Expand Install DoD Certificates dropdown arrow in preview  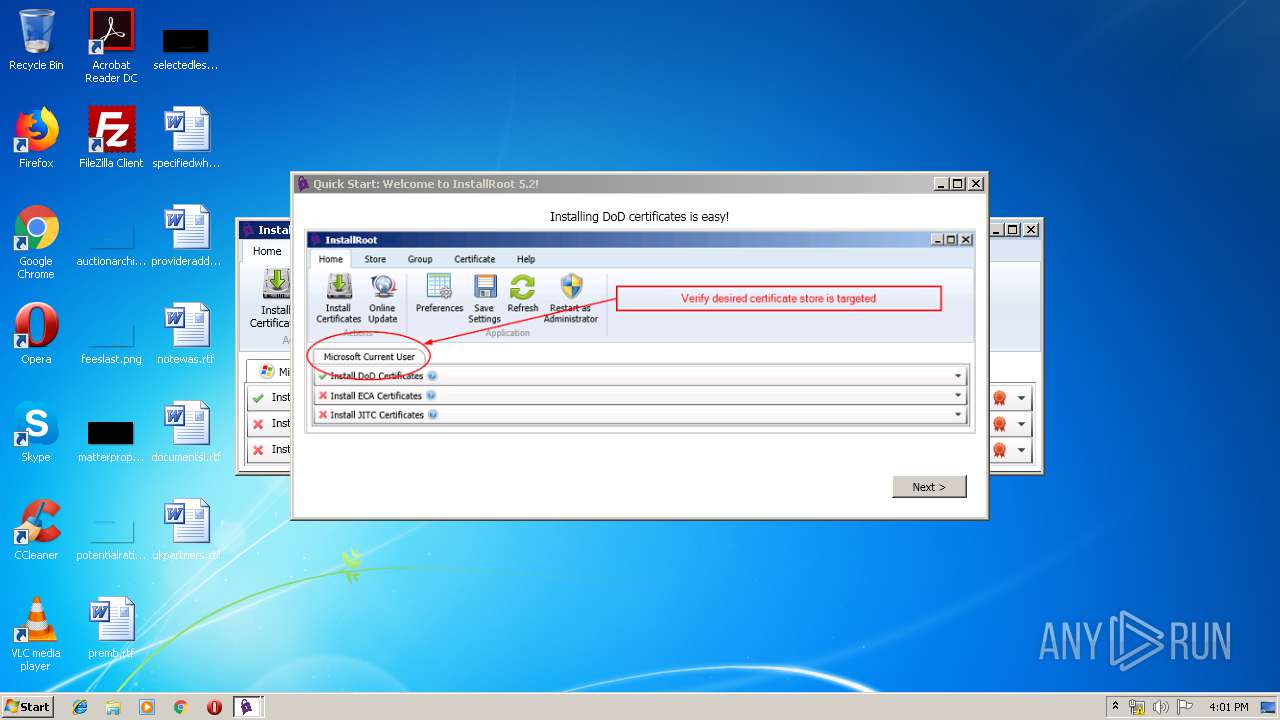click(958, 377)
